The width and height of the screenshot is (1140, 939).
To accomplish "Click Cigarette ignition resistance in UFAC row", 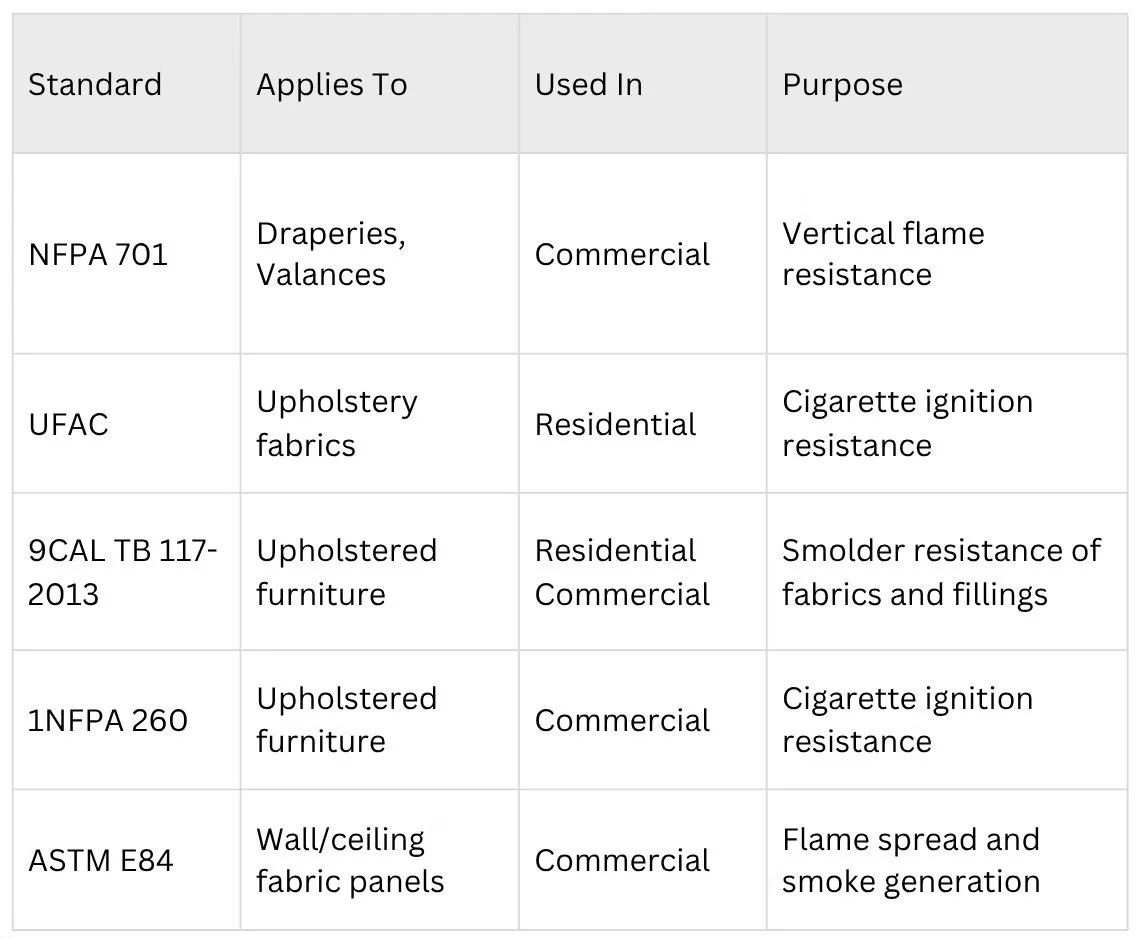I will [x=947, y=424].
